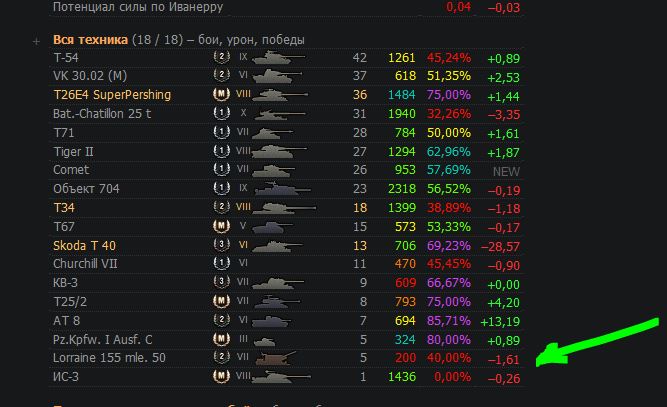Click the T-54 tank silhouette icon
Image resolution: width=667 pixels, height=407 pixels.
[279, 57]
